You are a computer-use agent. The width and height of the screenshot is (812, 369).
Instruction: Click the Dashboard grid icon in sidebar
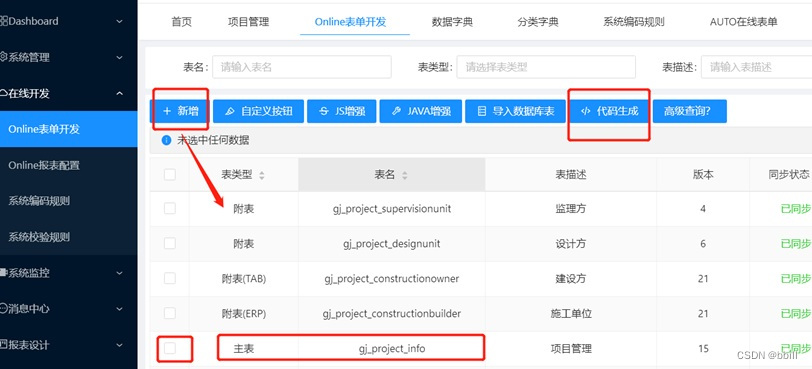click(x=4, y=21)
